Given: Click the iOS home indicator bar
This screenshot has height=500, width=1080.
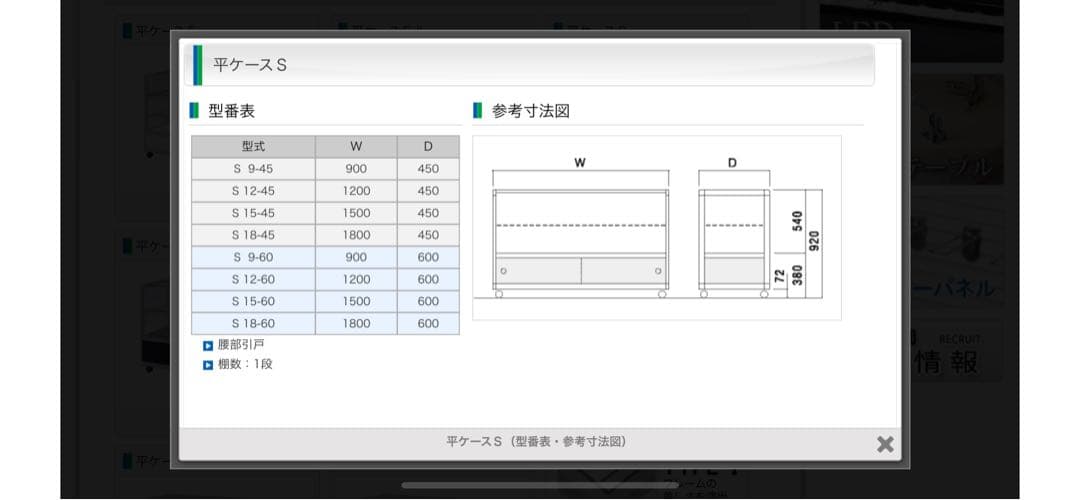Looking at the screenshot, I should [540, 486].
